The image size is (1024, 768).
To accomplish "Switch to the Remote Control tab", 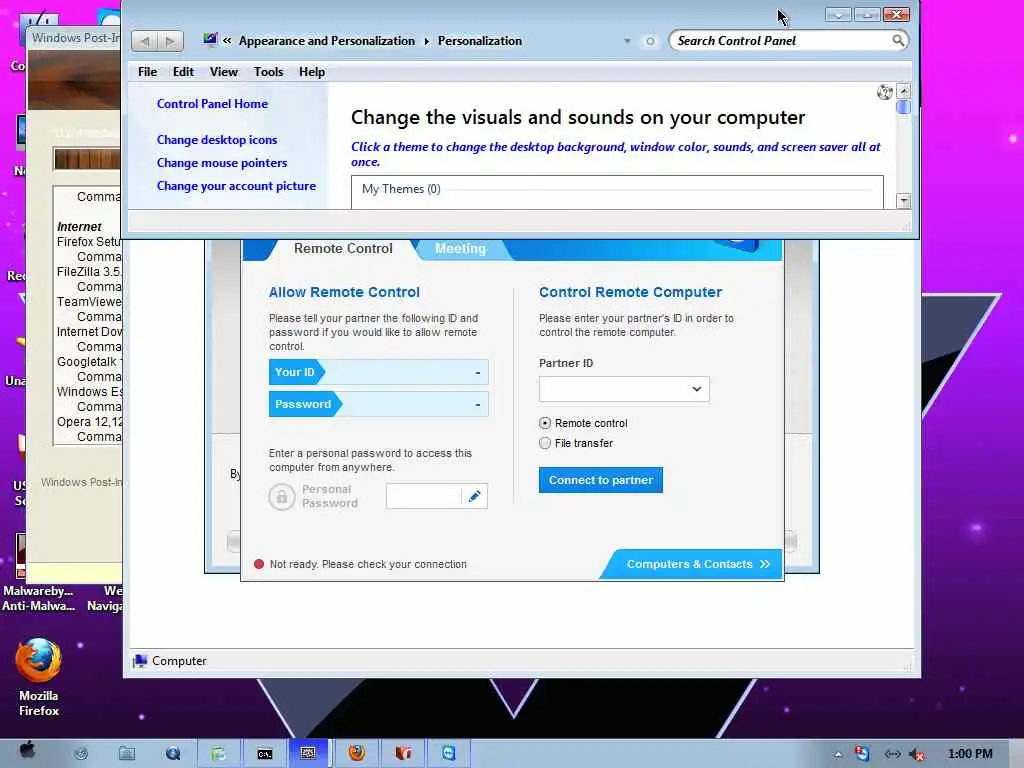I will [x=343, y=249].
